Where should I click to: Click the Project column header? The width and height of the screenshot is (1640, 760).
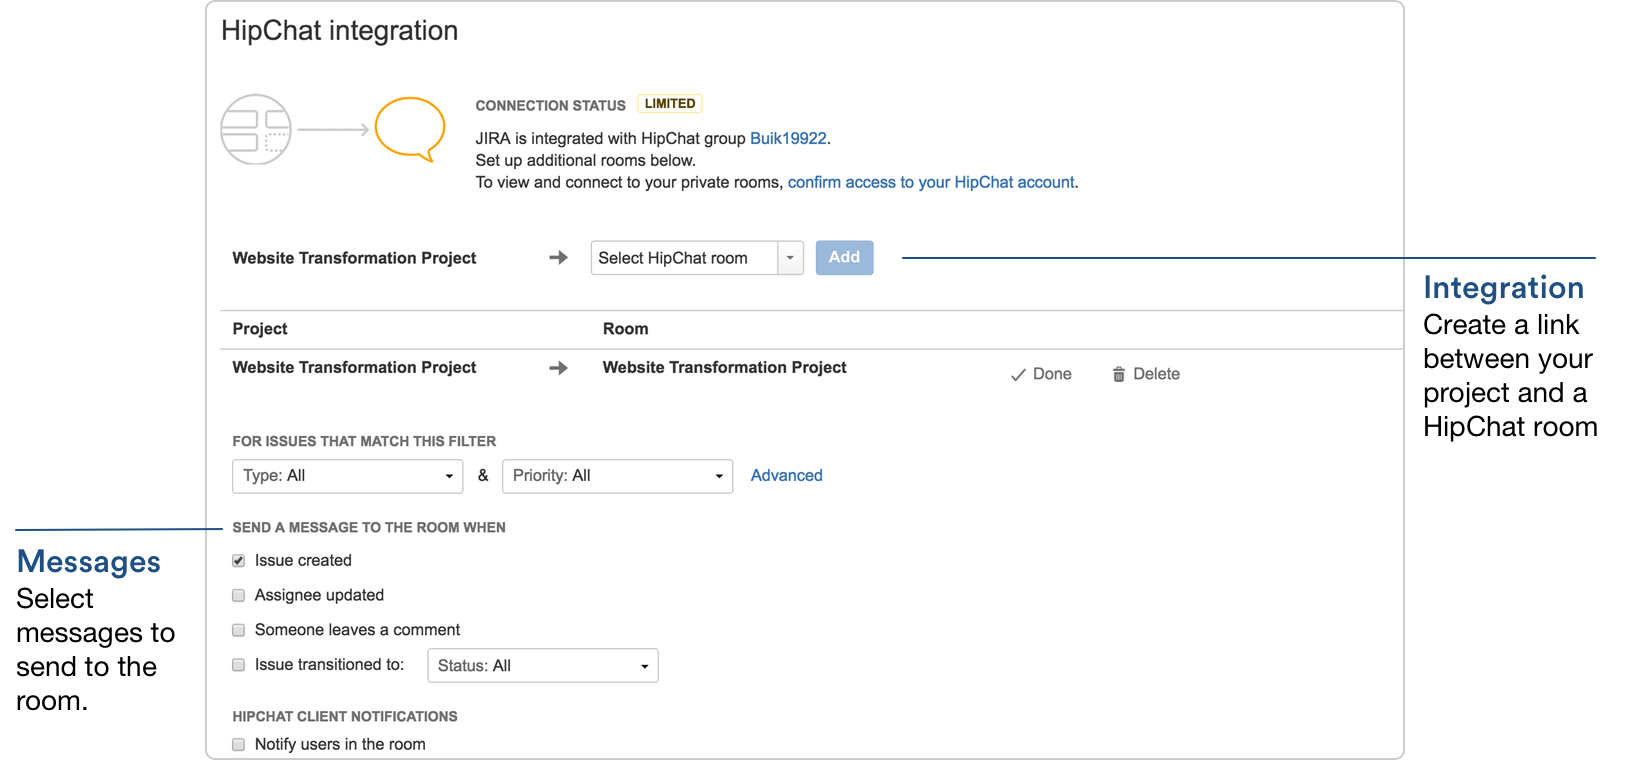click(x=260, y=329)
